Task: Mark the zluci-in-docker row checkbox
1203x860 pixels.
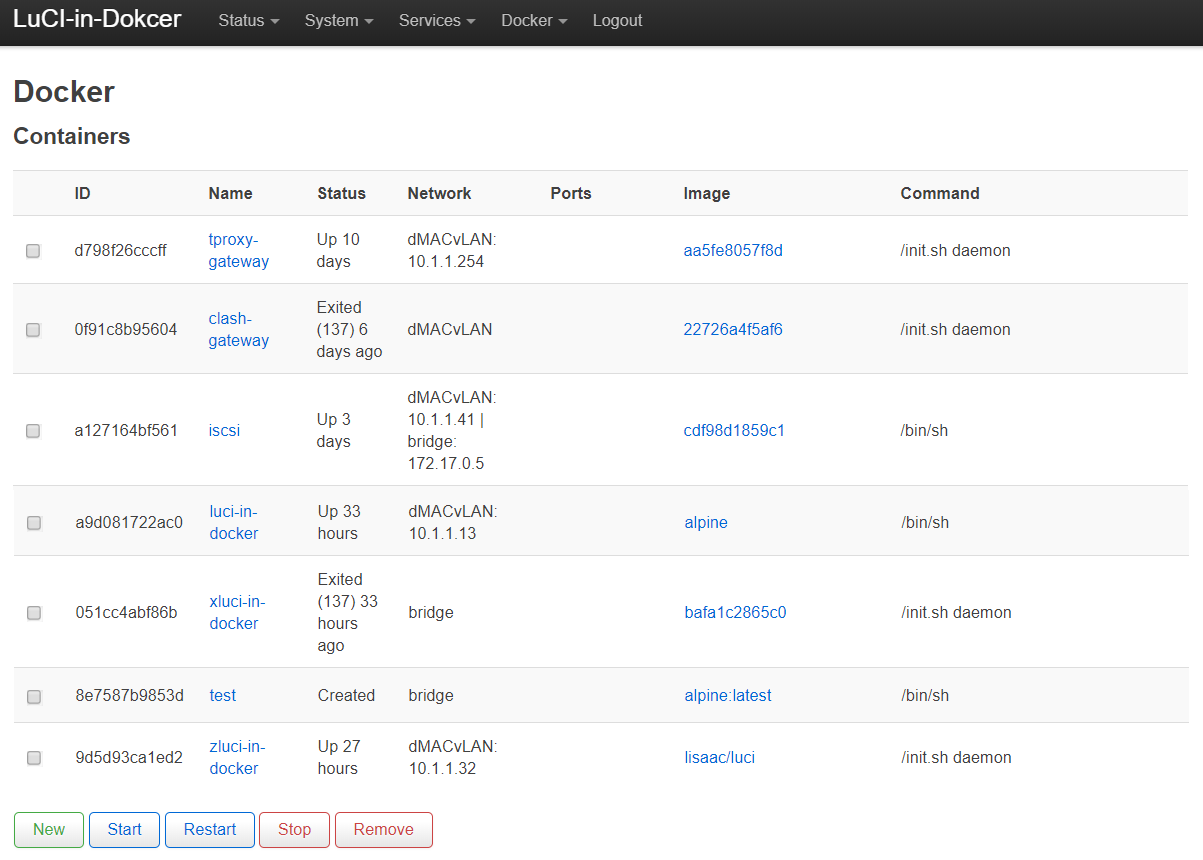Action: [x=34, y=758]
